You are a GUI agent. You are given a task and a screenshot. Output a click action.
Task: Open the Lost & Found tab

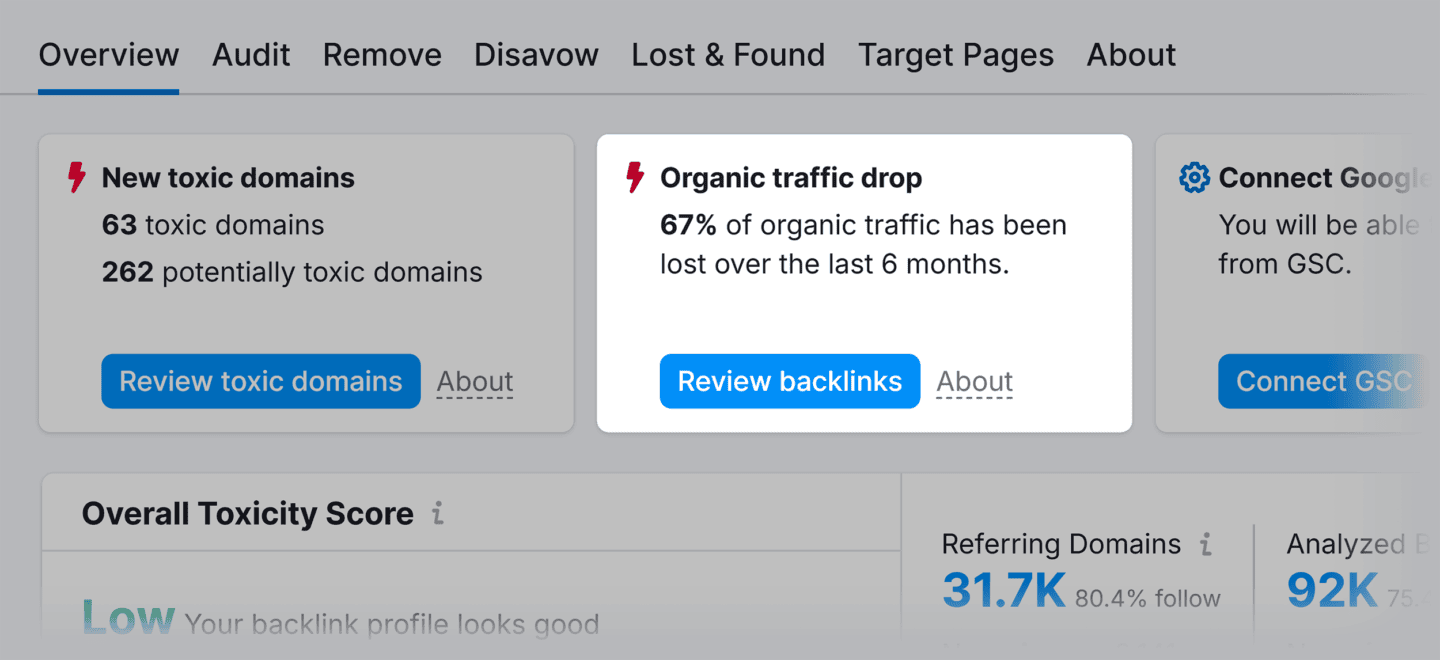[727, 55]
